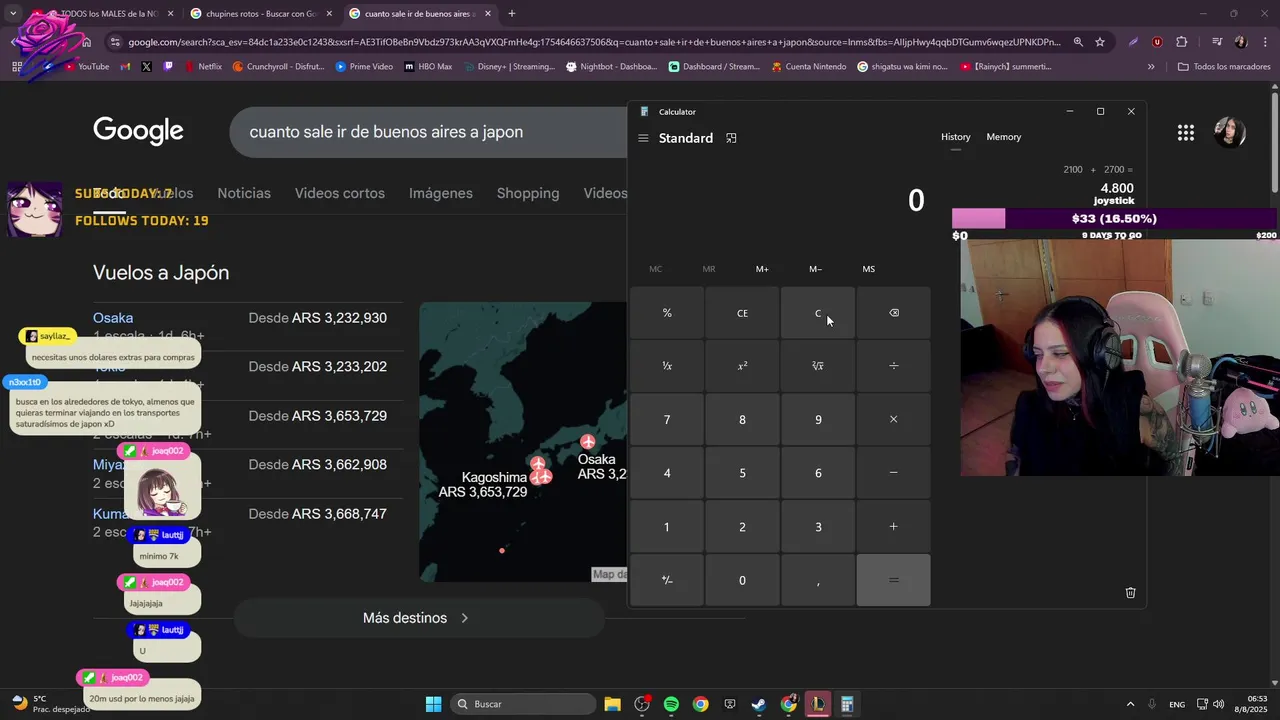1280x720 pixels.
Task: Click the plus key in Calculator
Action: (x=893, y=527)
